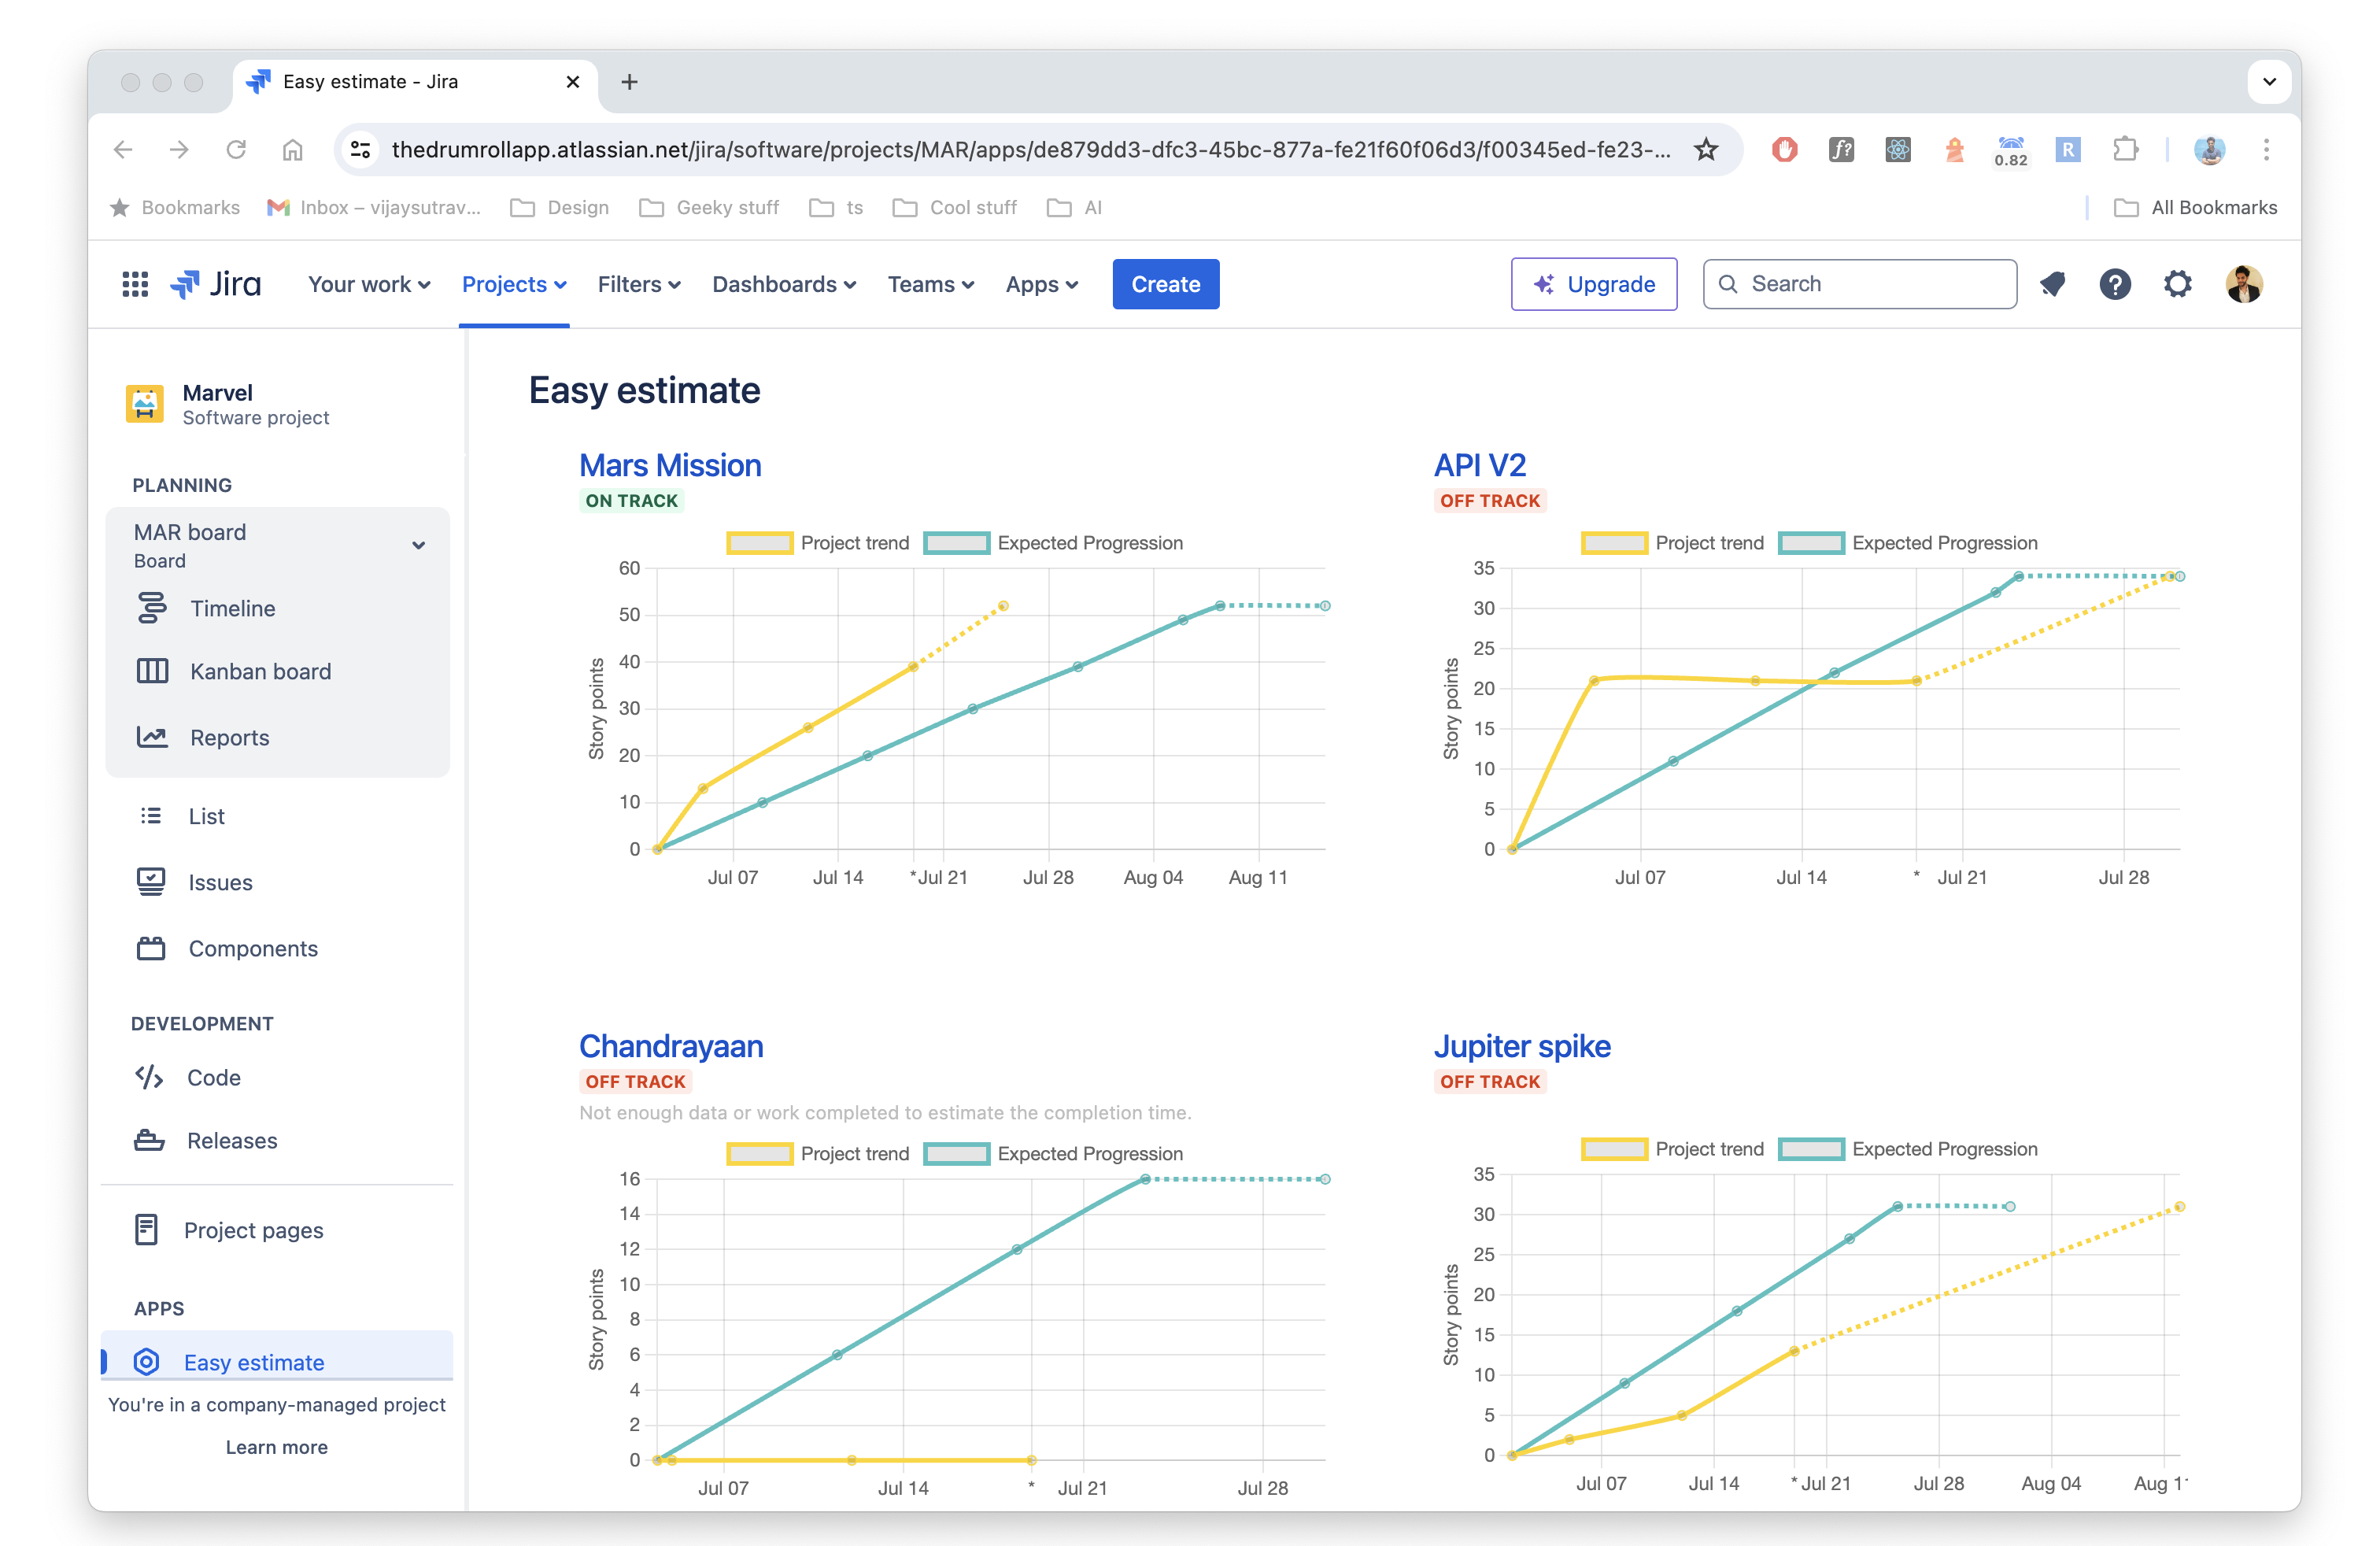This screenshot has width=2380, height=1546.
Task: Toggle Project trend legend in Jupiter spike chart
Action: tap(1673, 1149)
